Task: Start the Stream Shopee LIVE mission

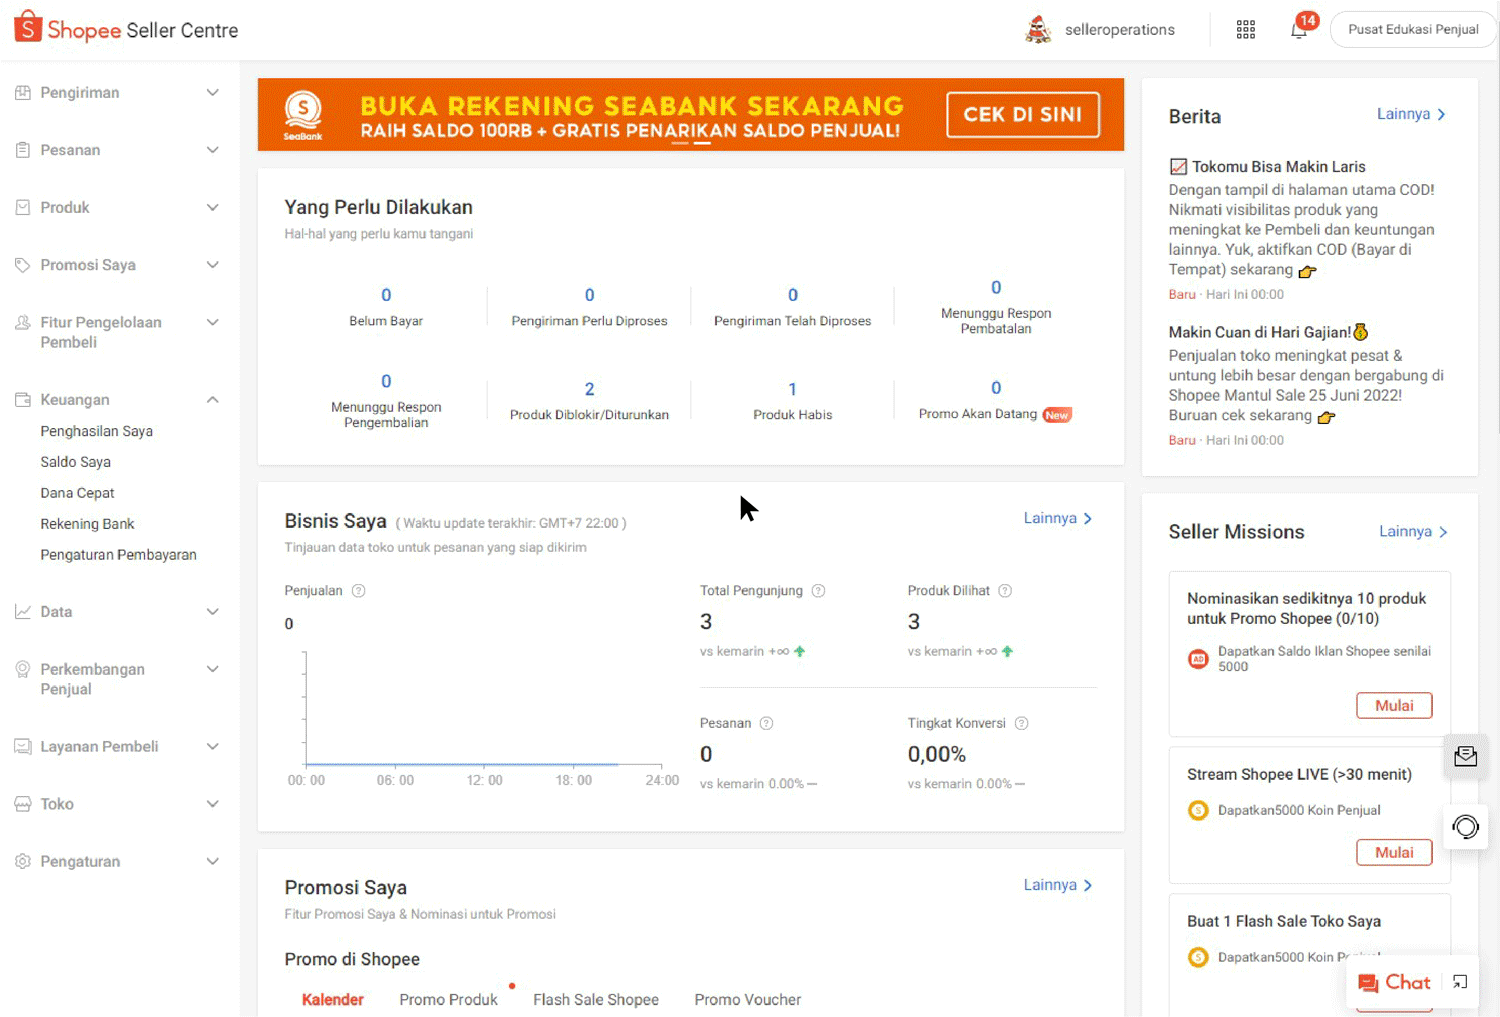Action: click(x=1393, y=852)
